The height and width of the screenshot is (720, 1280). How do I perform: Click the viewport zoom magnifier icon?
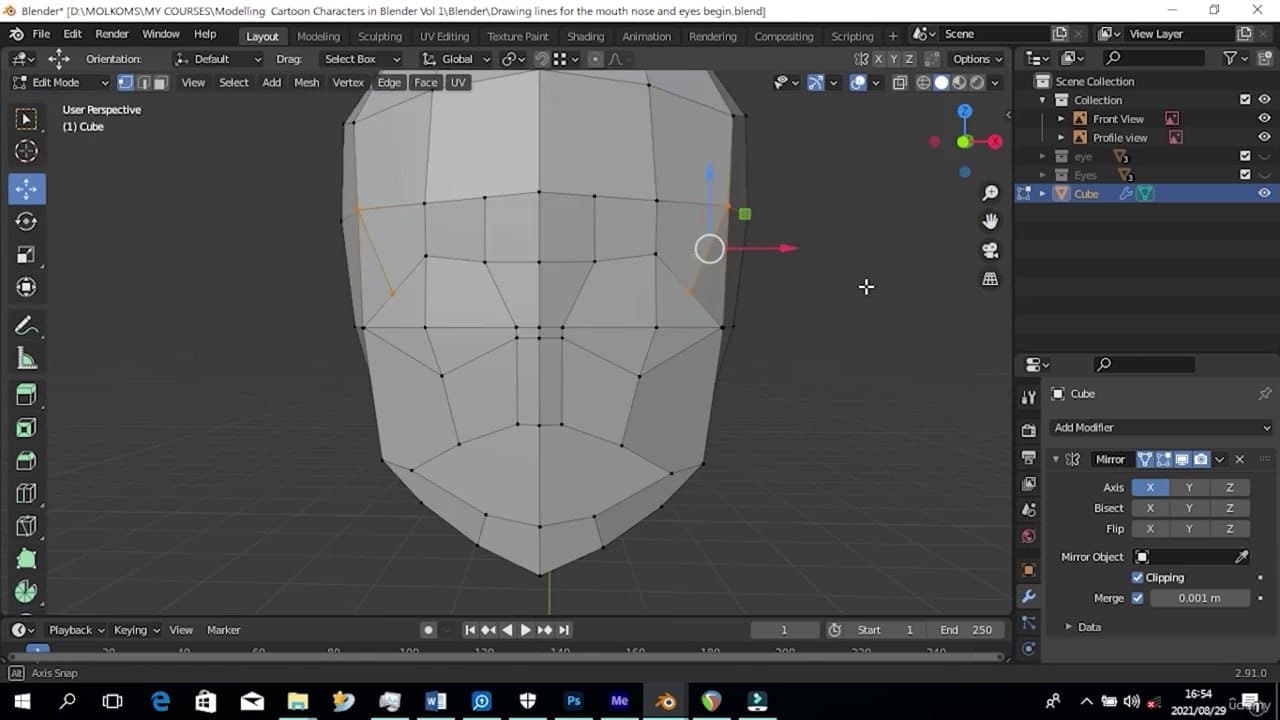click(990, 193)
